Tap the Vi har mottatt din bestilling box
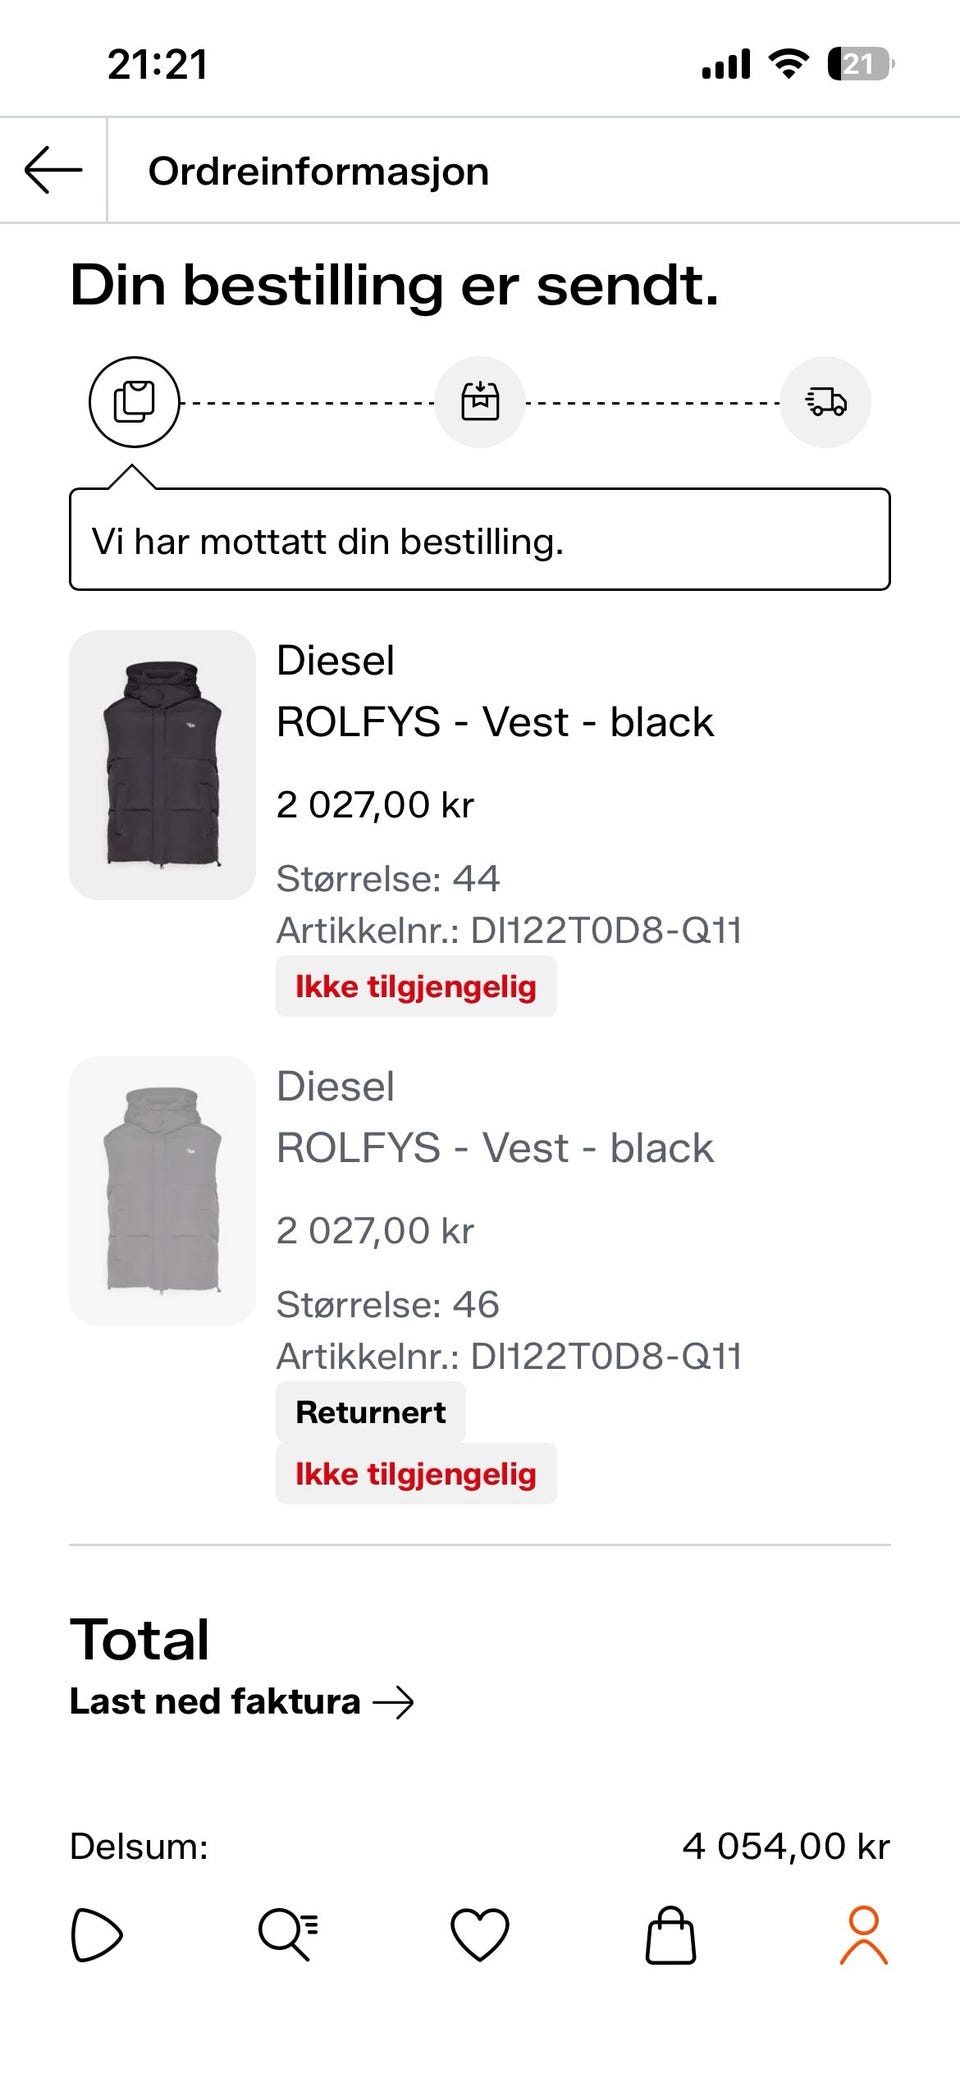 point(480,540)
